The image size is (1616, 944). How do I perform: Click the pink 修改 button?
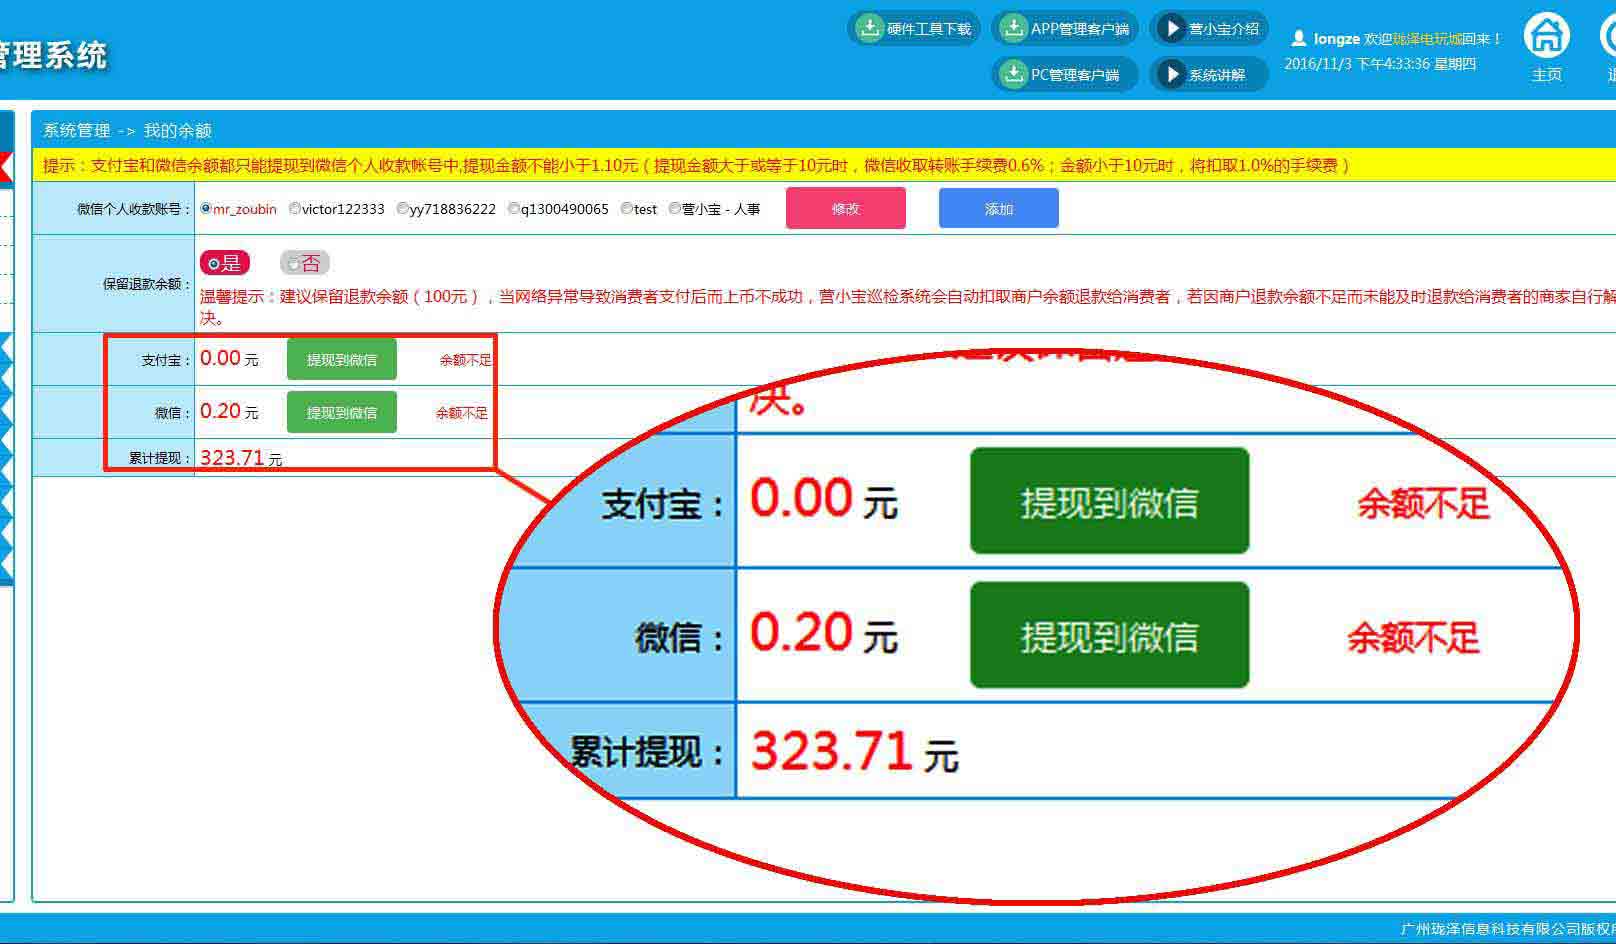(846, 208)
